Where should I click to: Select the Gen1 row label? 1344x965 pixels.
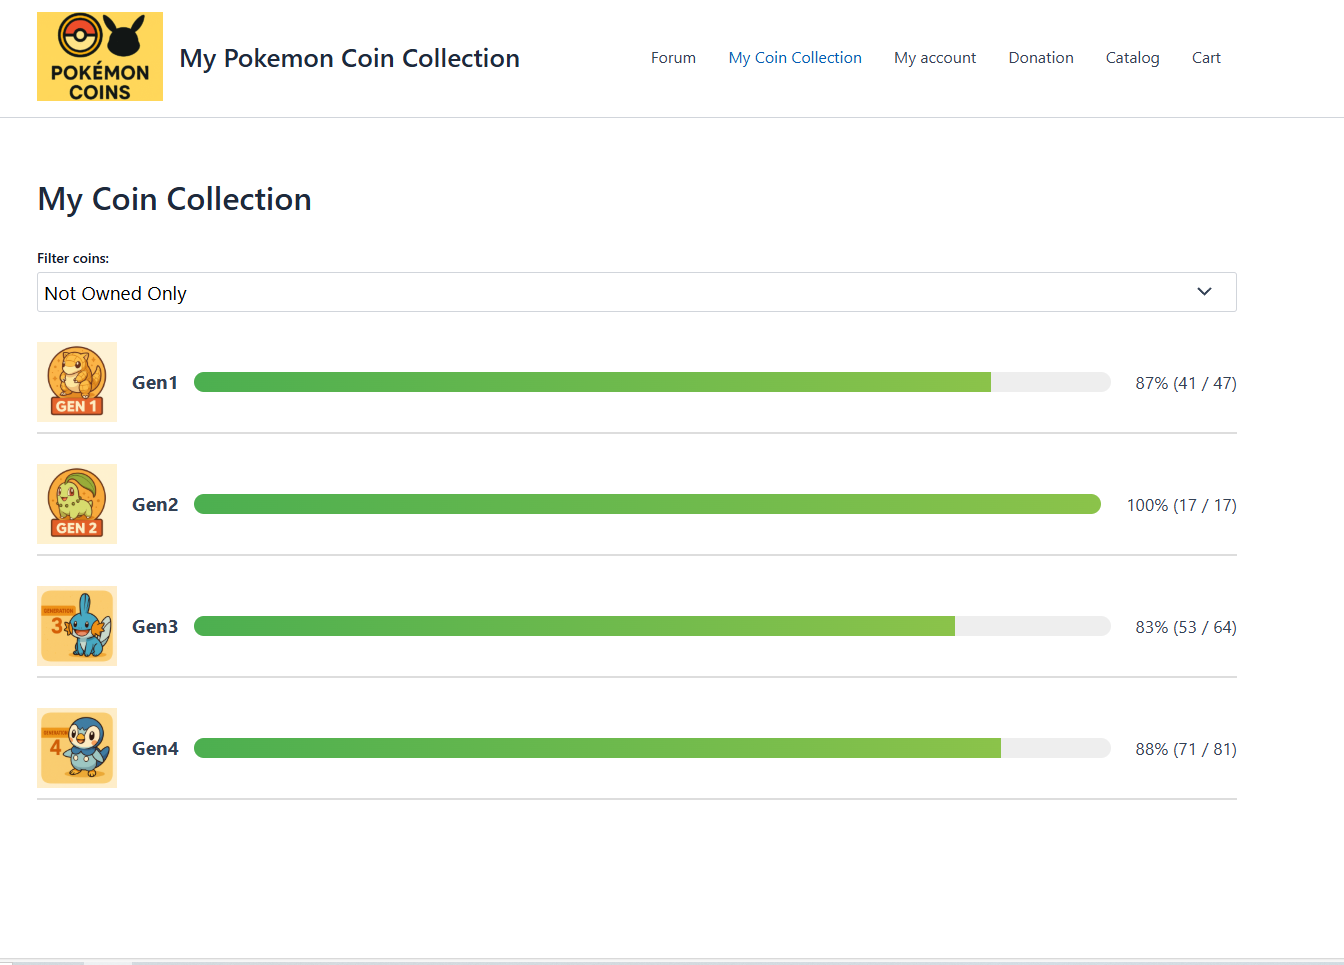[155, 382]
